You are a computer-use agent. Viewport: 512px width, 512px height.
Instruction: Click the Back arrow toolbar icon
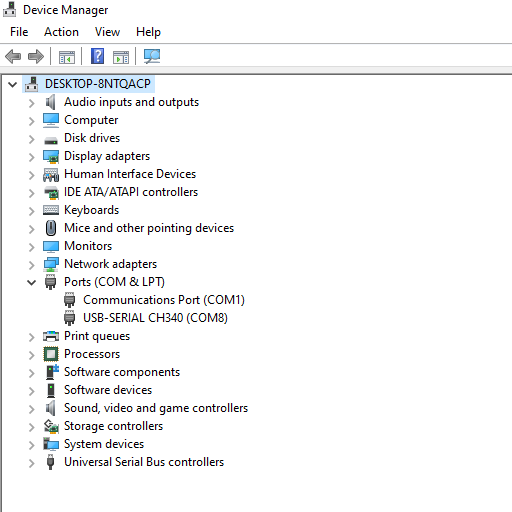click(x=13, y=56)
